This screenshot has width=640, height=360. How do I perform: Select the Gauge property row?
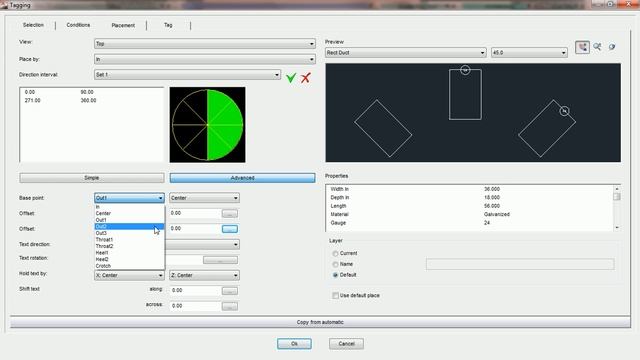[469, 223]
